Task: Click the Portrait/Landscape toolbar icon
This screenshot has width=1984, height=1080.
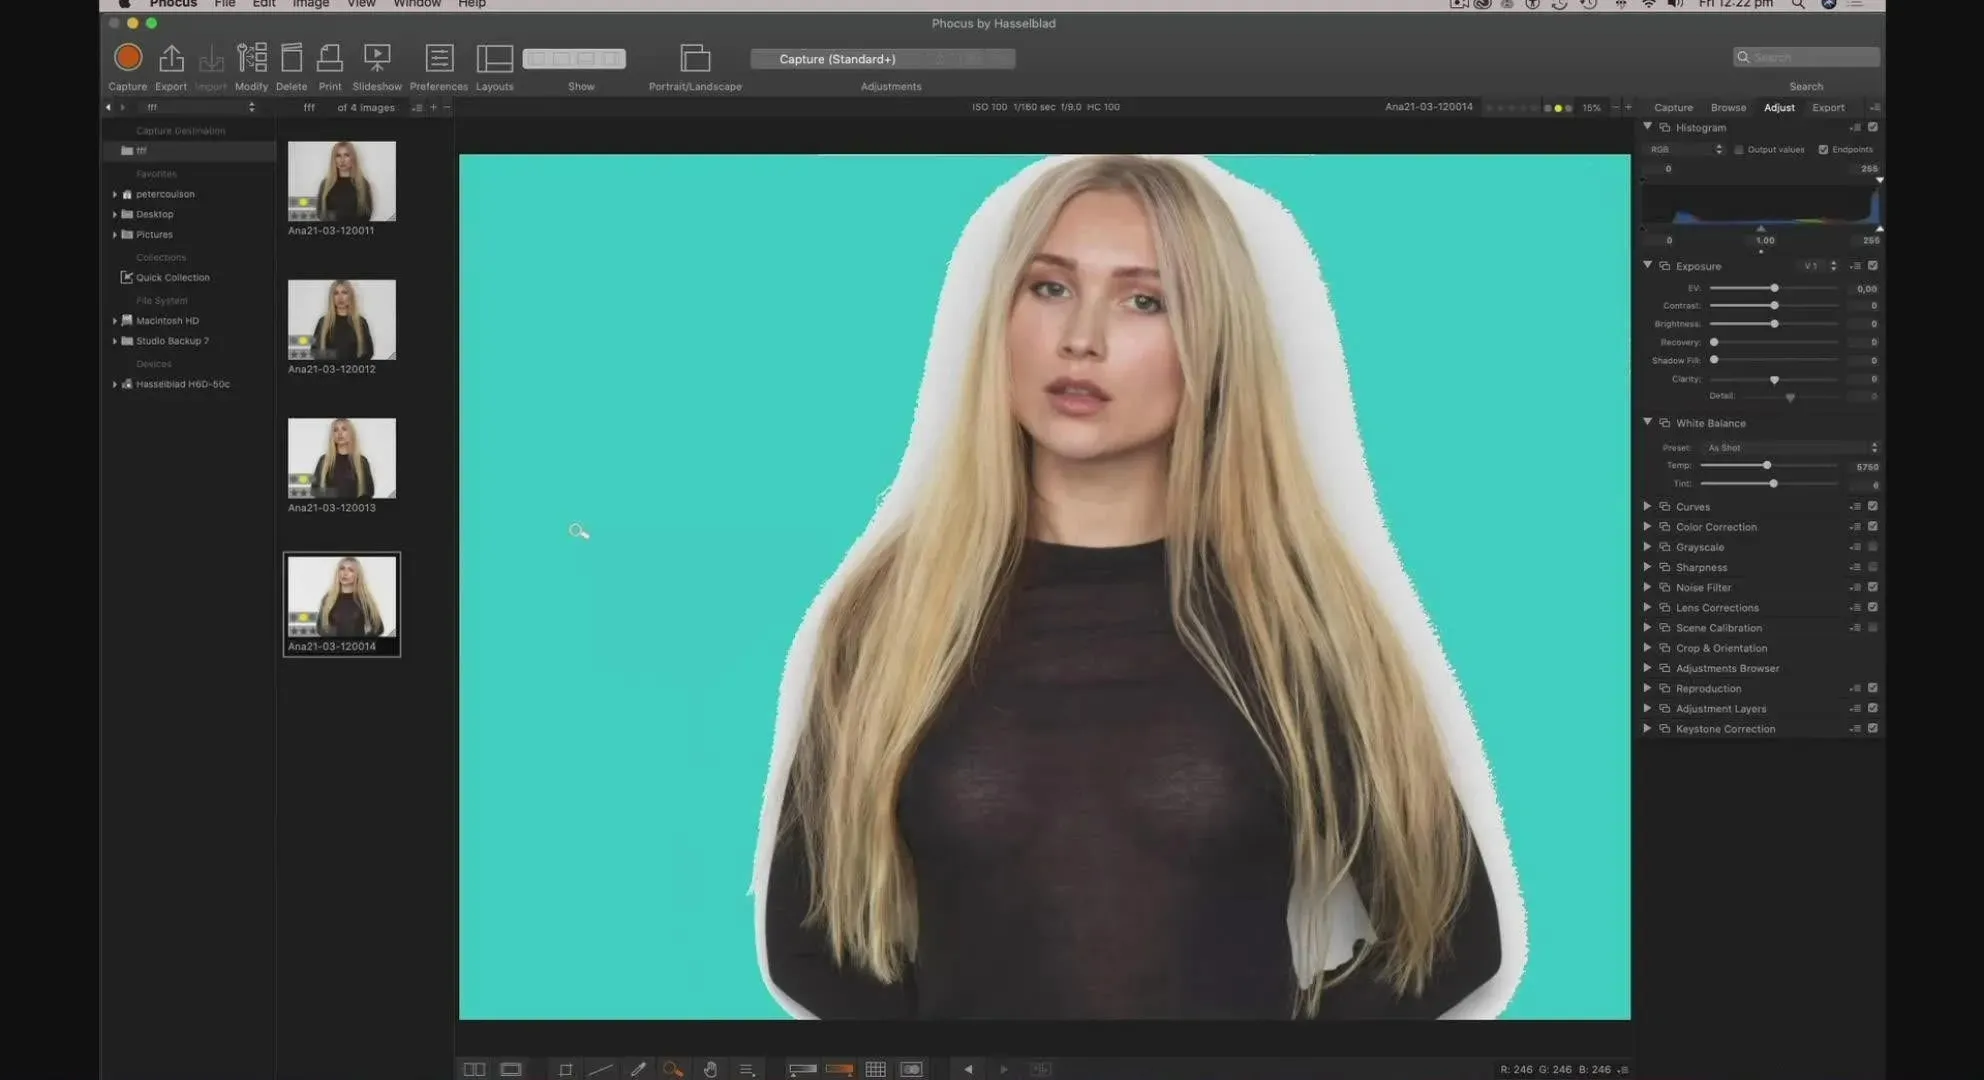Action: click(695, 58)
